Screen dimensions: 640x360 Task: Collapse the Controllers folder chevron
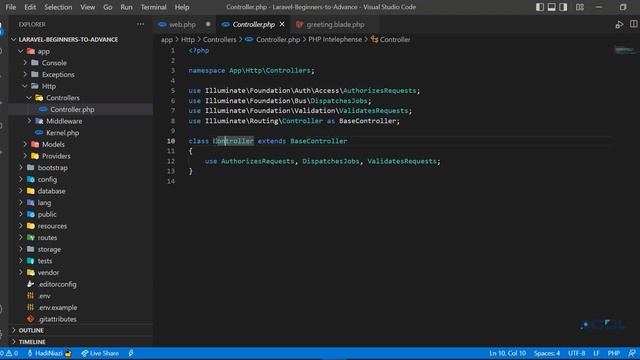point(29,98)
